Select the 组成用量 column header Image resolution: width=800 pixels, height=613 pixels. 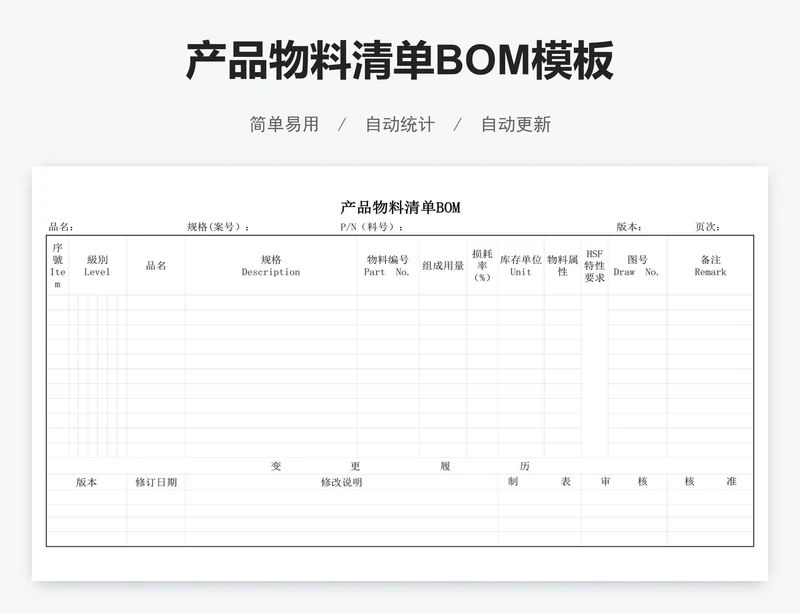click(x=443, y=265)
